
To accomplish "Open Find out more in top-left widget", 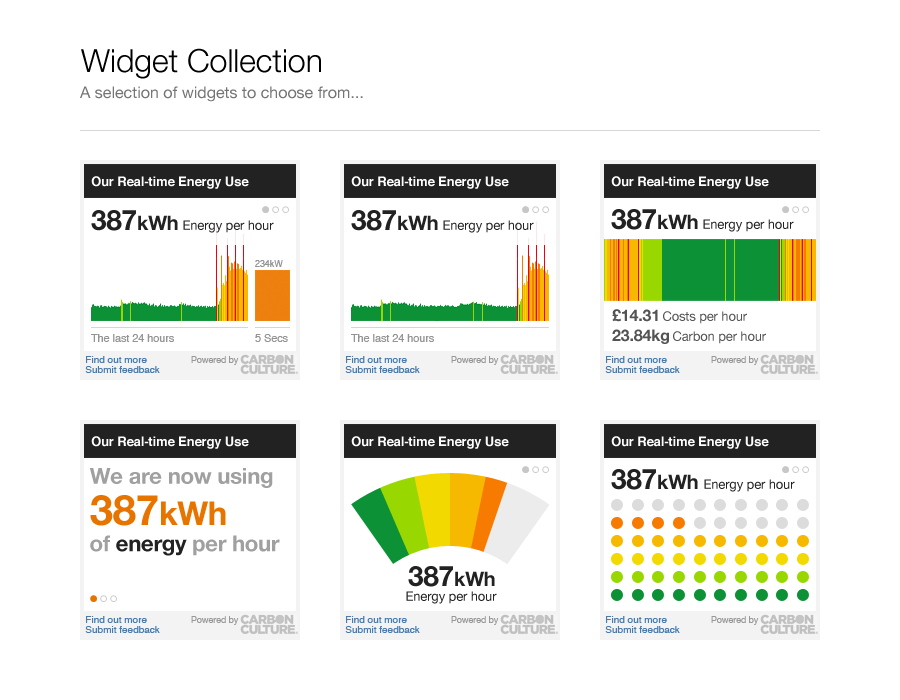I will click(x=116, y=360).
